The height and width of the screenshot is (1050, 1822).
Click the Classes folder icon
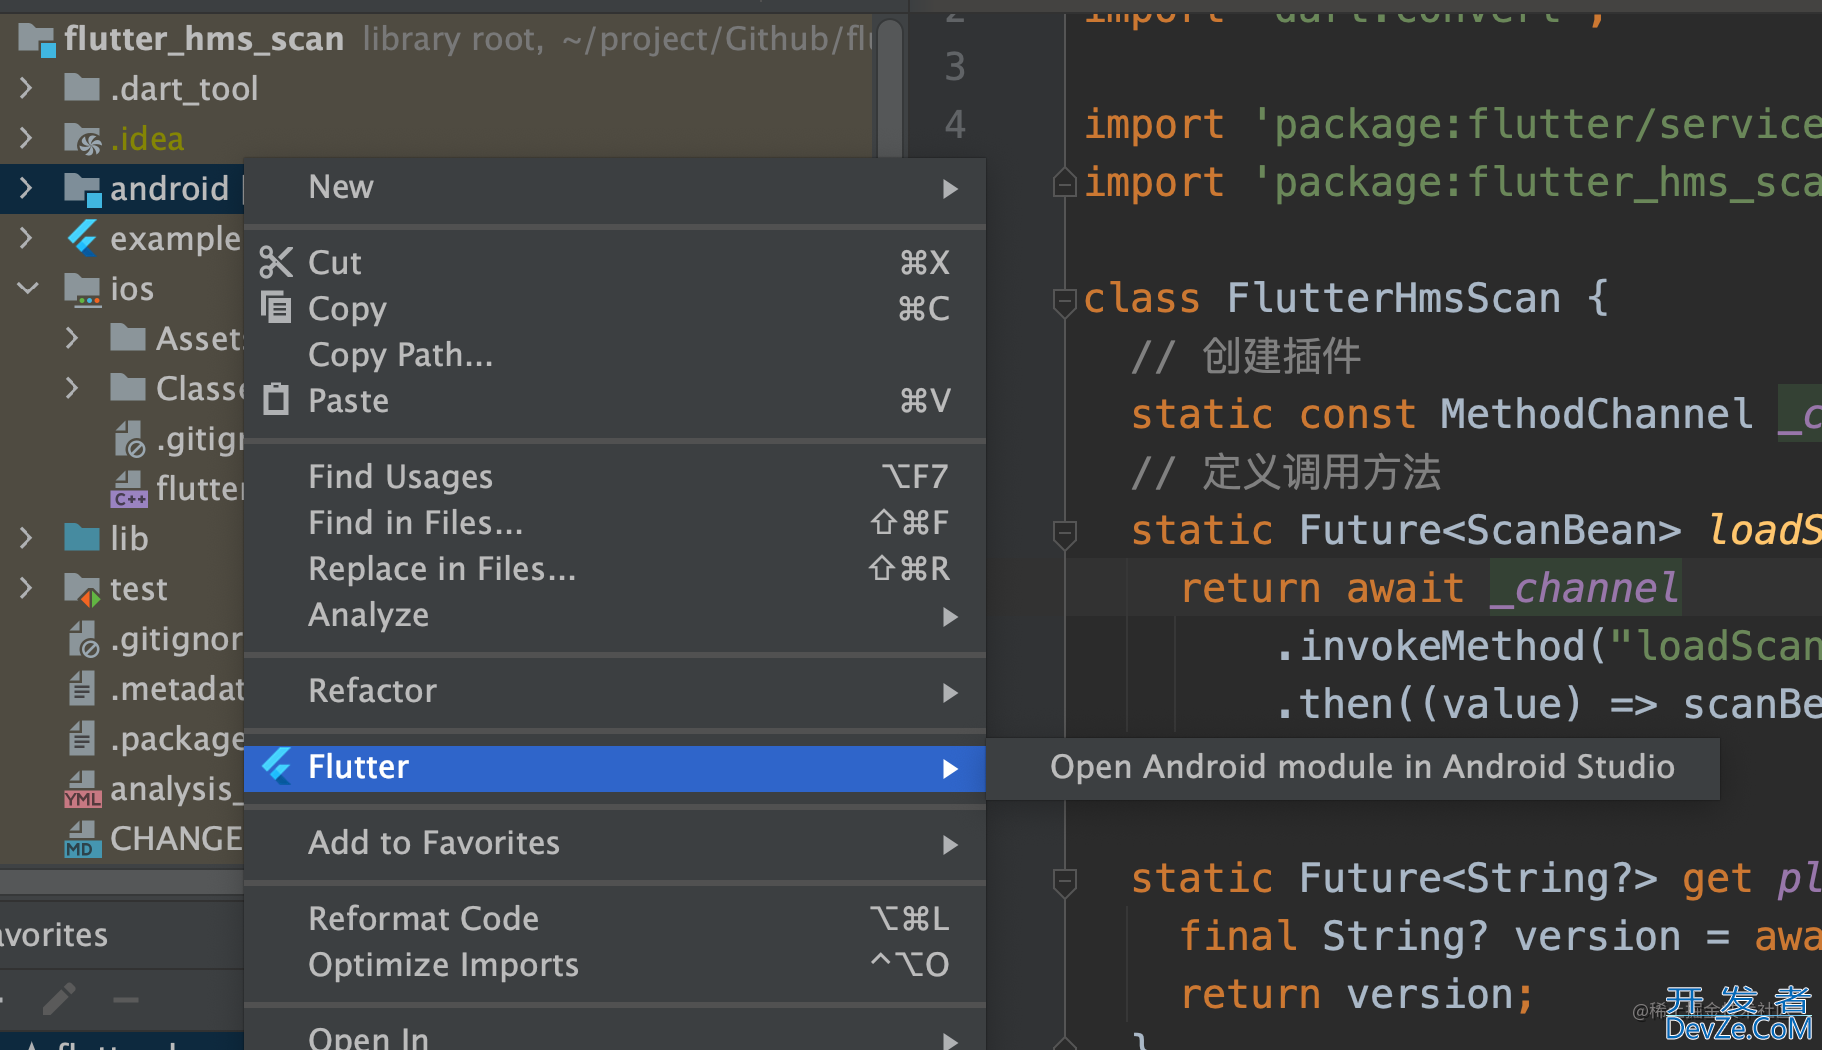pos(128,388)
